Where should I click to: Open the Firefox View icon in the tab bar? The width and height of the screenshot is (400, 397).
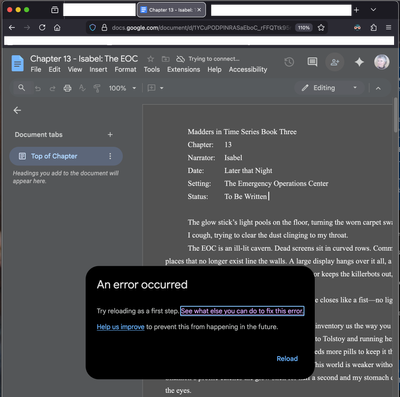point(55,10)
